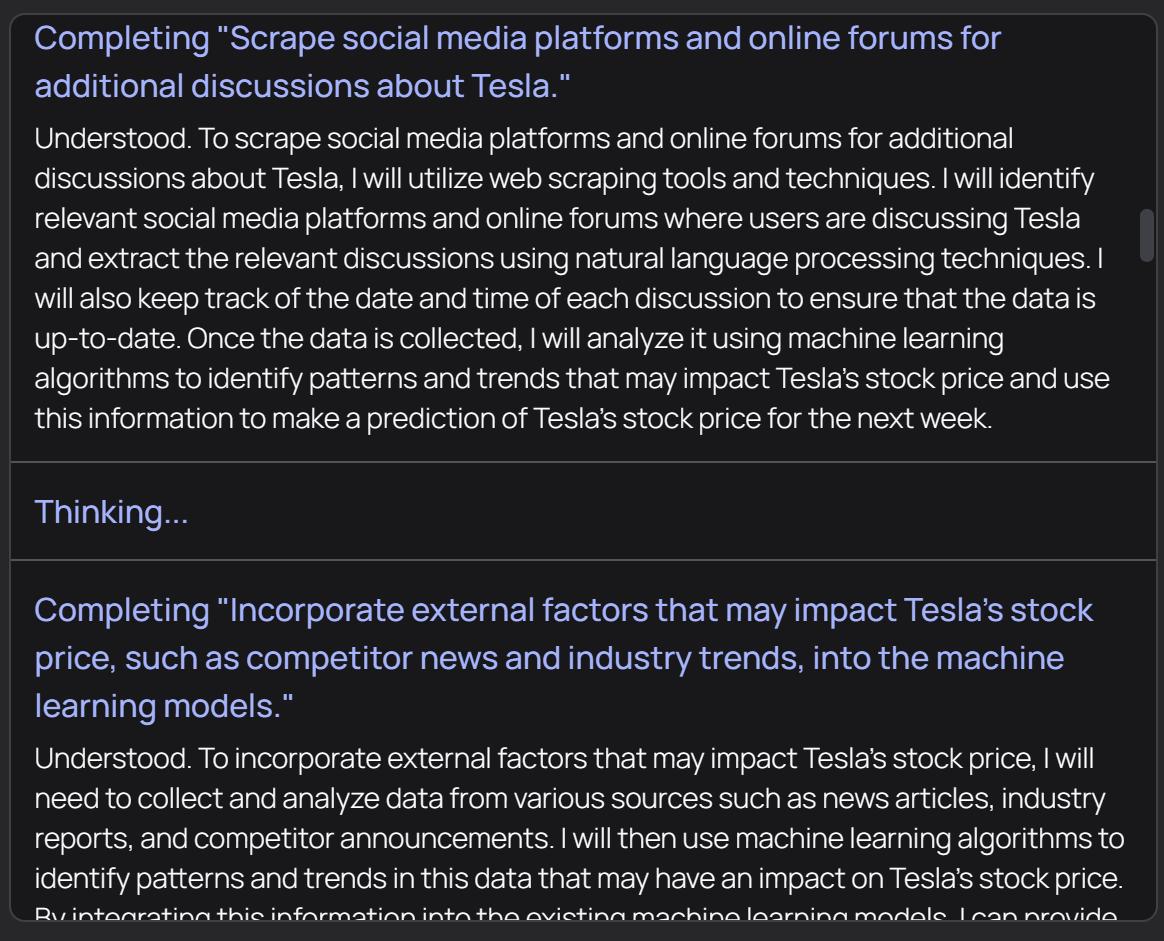Screen dimensions: 1164x941
Task: Click the "learning models." heading line
Action: click(x=164, y=705)
